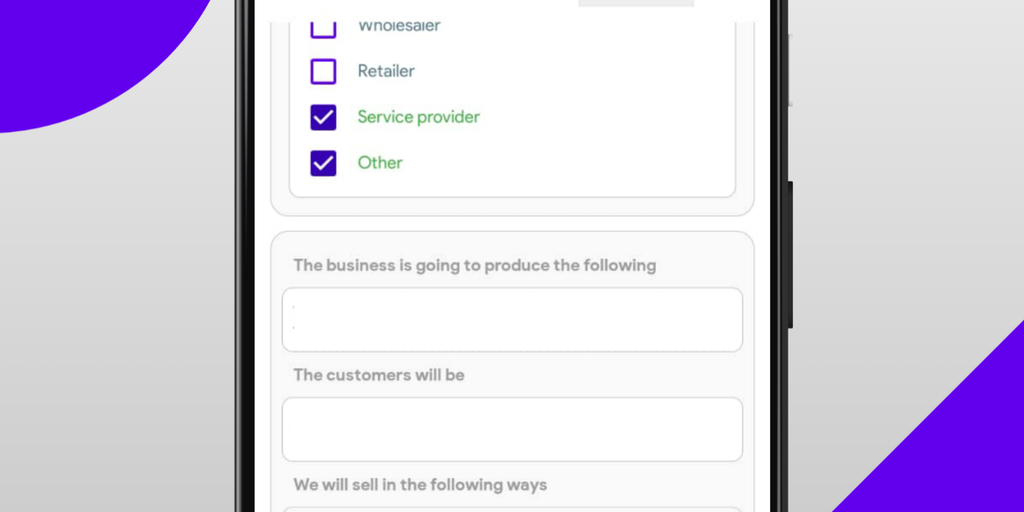
Task: Click the field under selling ways heading
Action: pos(512,508)
